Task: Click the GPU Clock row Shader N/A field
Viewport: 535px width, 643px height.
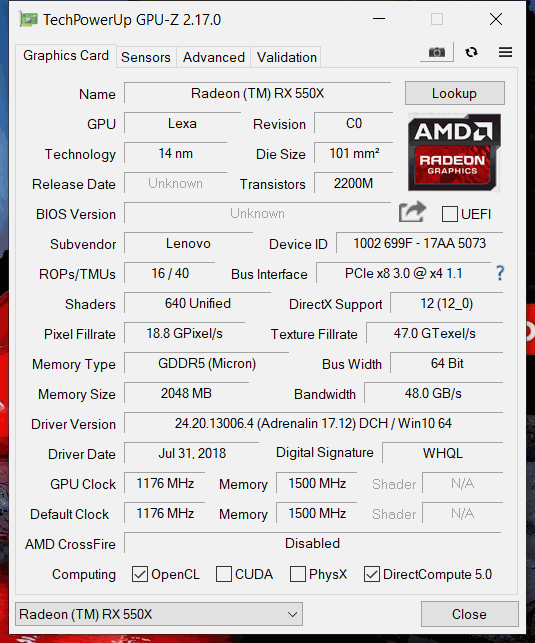Action: point(463,483)
